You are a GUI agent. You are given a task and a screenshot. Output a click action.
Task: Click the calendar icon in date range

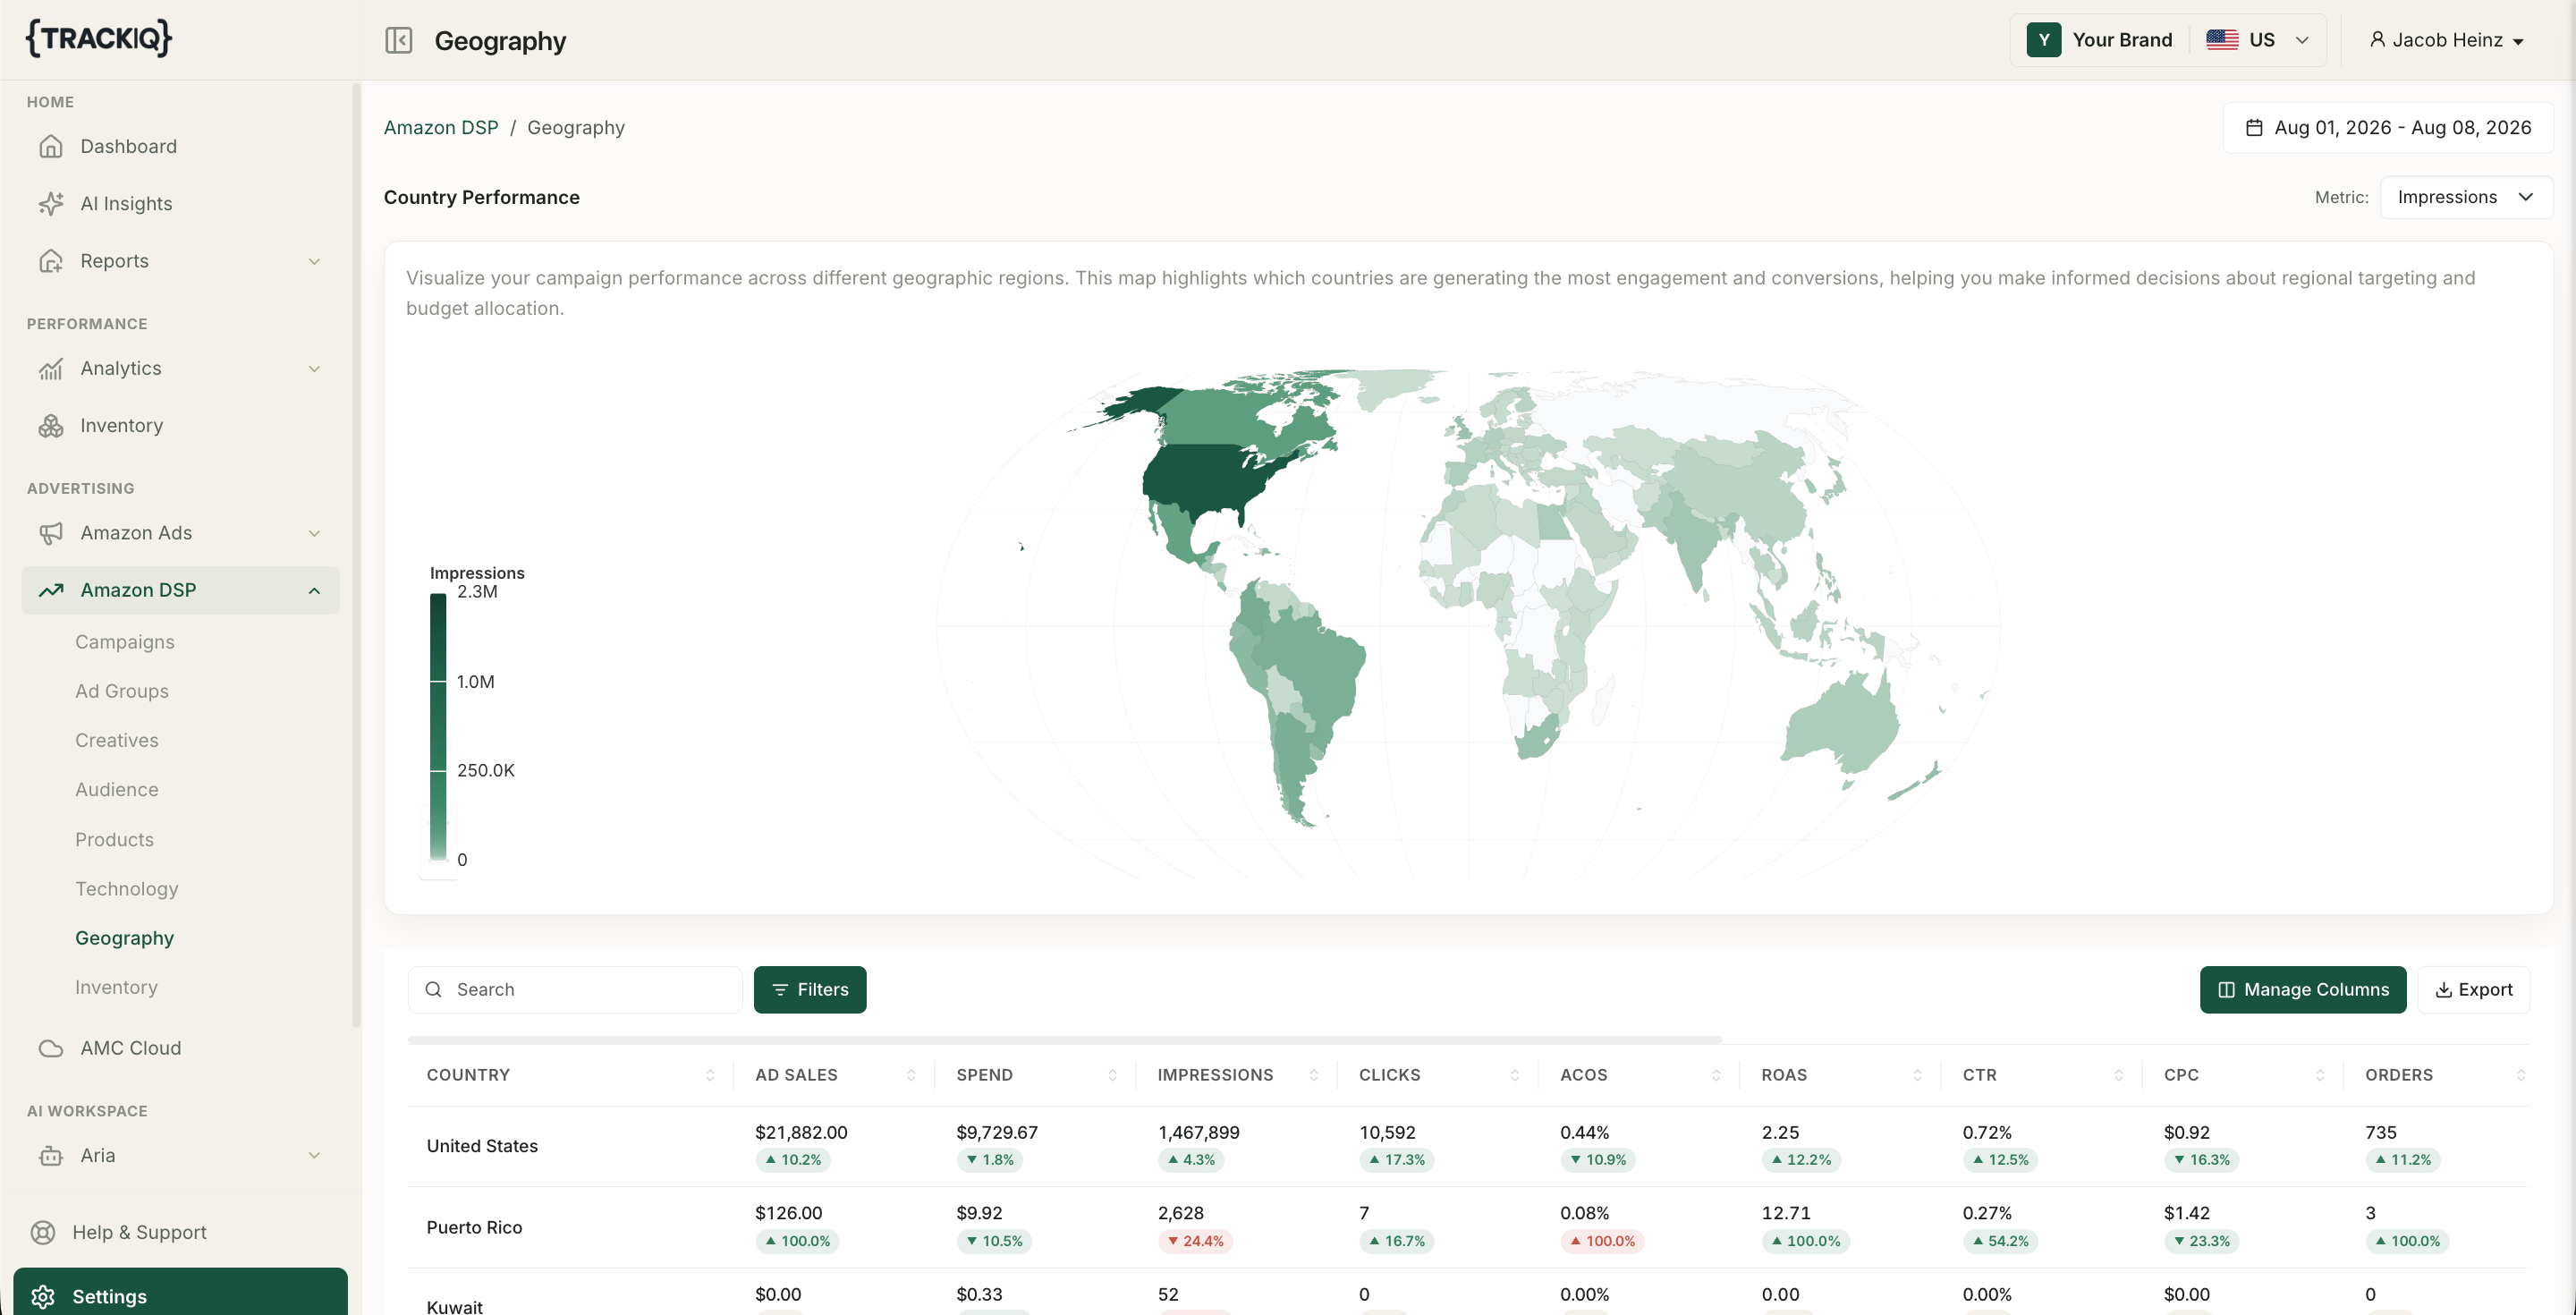coord(2254,127)
